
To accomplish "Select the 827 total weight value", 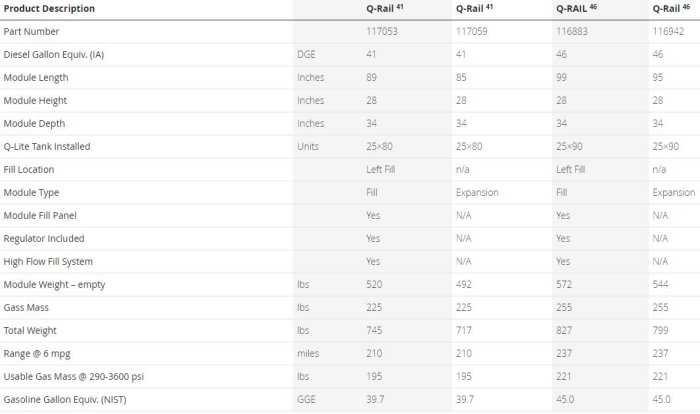I will click(x=563, y=330).
